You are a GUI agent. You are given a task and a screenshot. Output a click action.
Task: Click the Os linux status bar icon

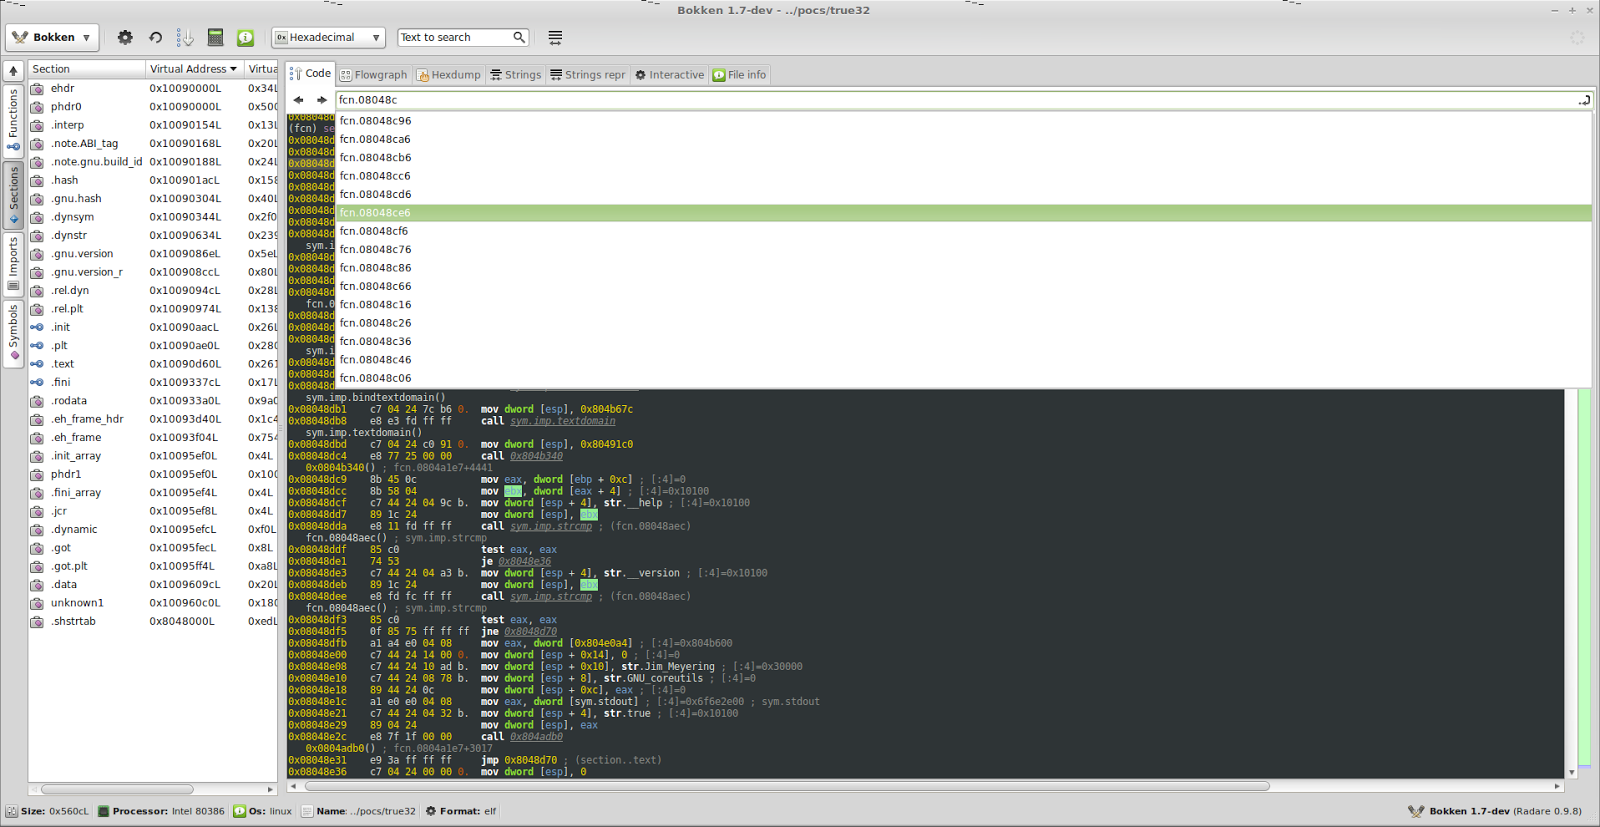pyautogui.click(x=240, y=811)
